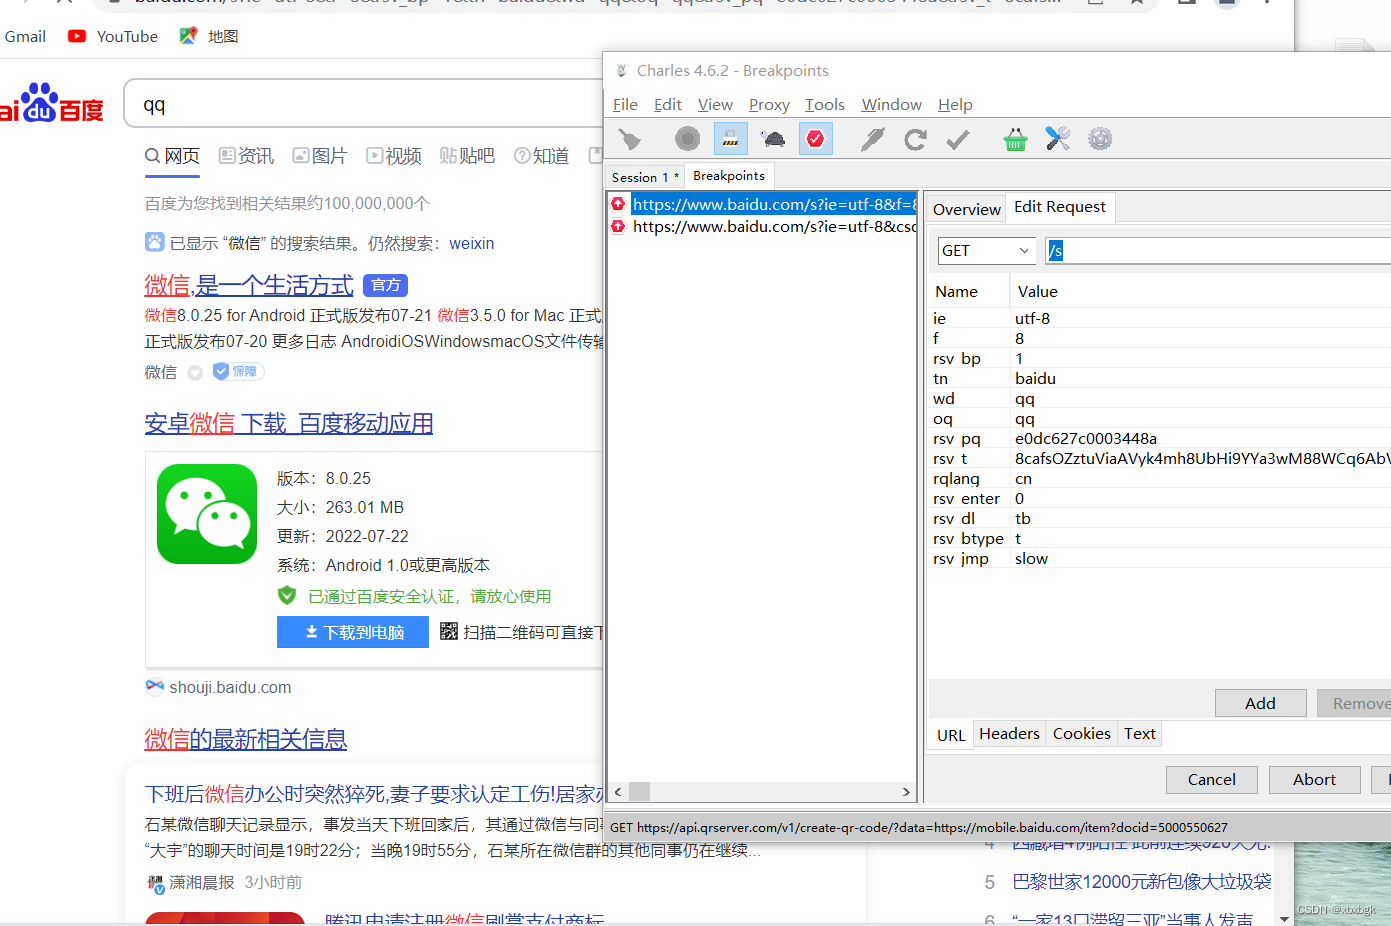The image size is (1391, 926).
Task: Open the Tools menu in Charles
Action: 824,105
